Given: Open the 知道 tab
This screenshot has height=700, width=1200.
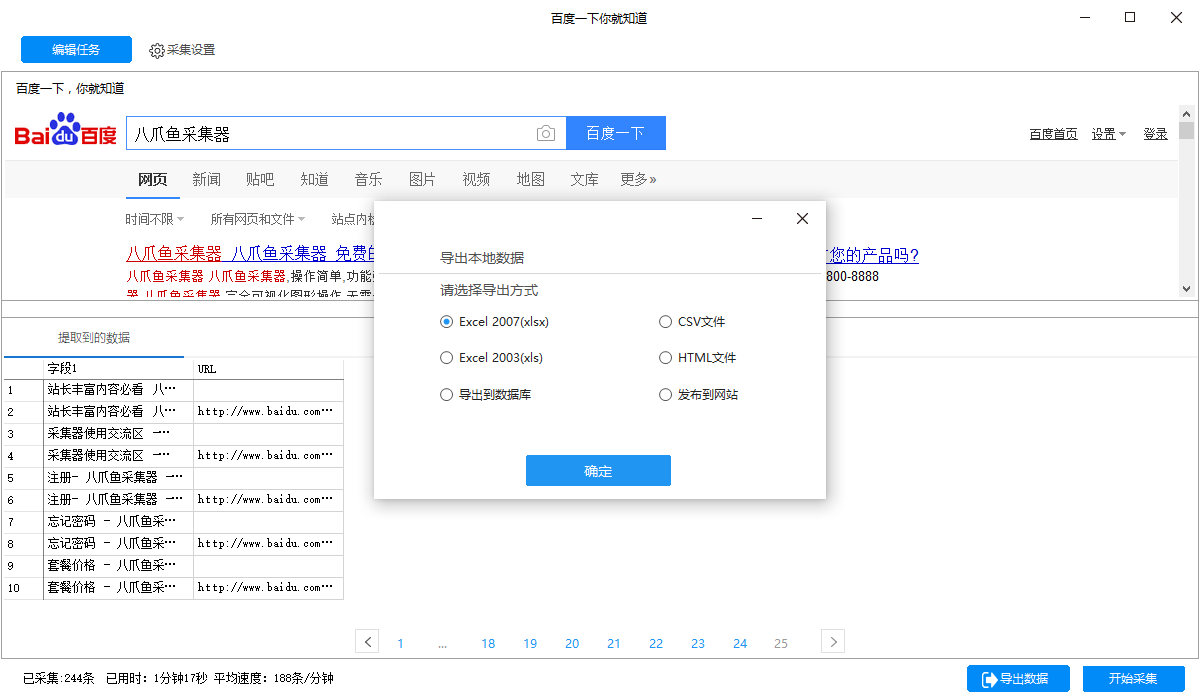Looking at the screenshot, I should click(x=315, y=179).
